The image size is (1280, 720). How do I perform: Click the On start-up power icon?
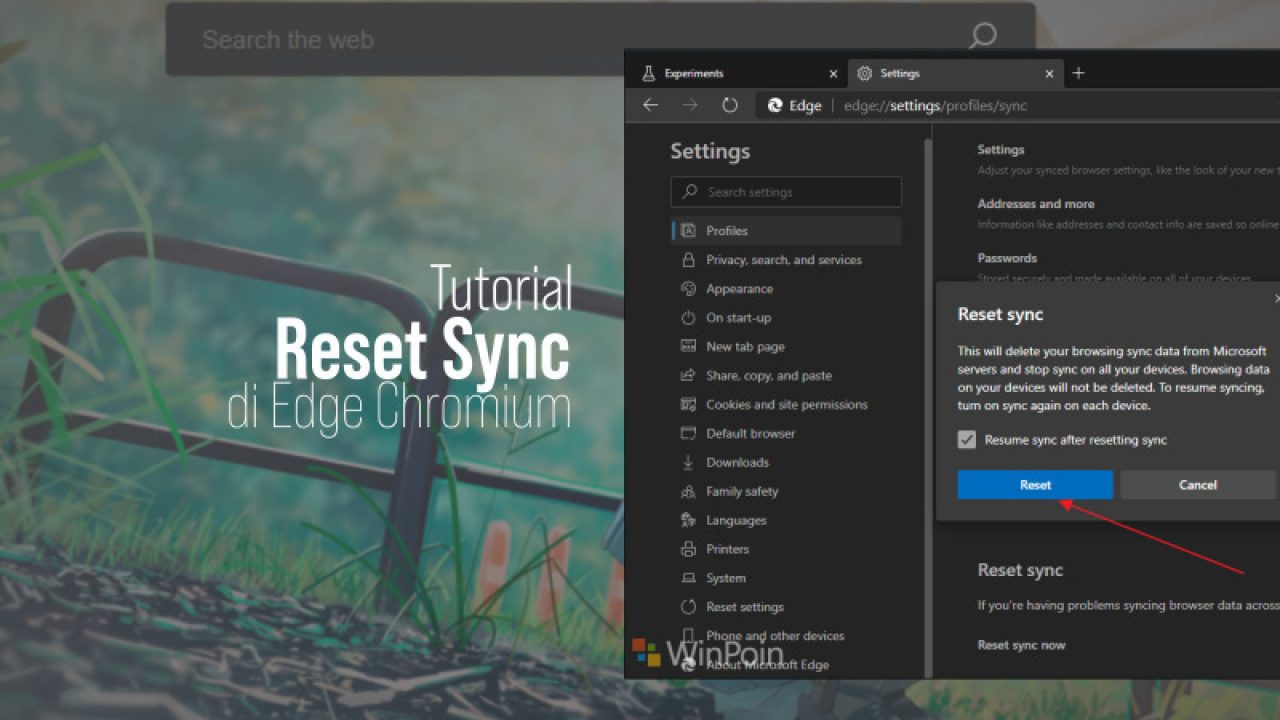click(688, 318)
